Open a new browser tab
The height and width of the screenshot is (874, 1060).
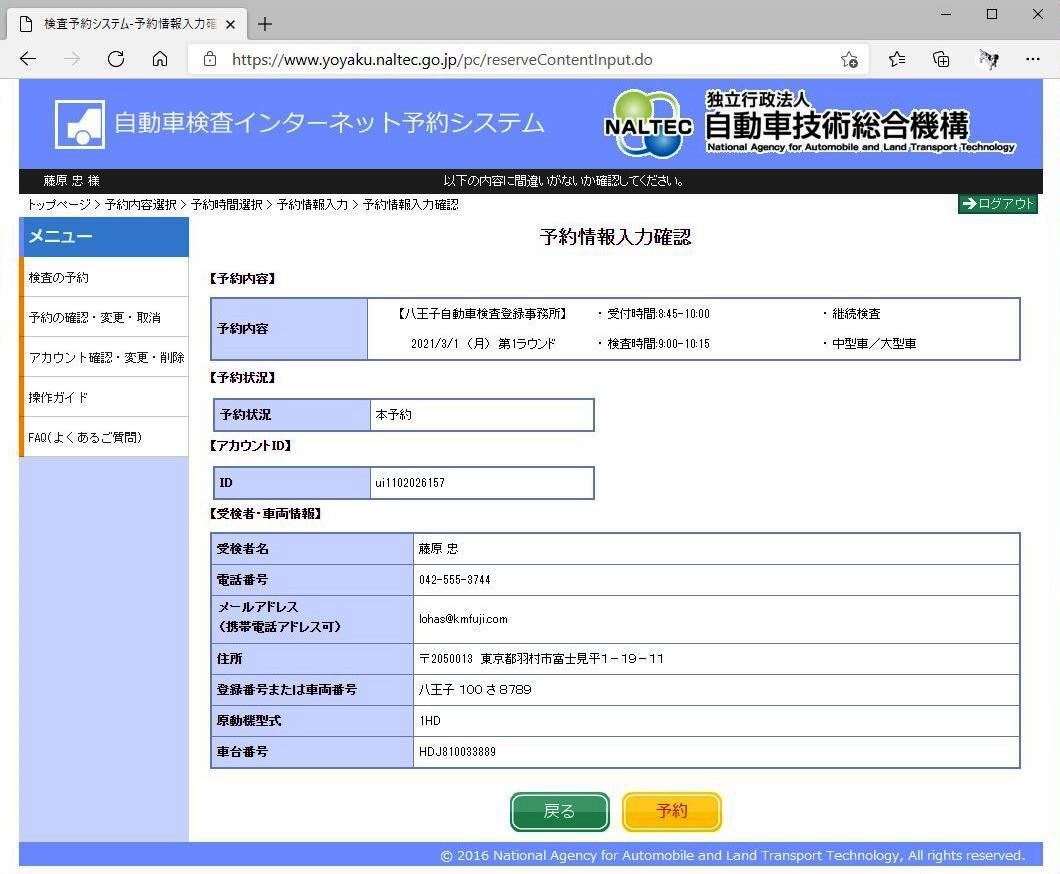(265, 24)
